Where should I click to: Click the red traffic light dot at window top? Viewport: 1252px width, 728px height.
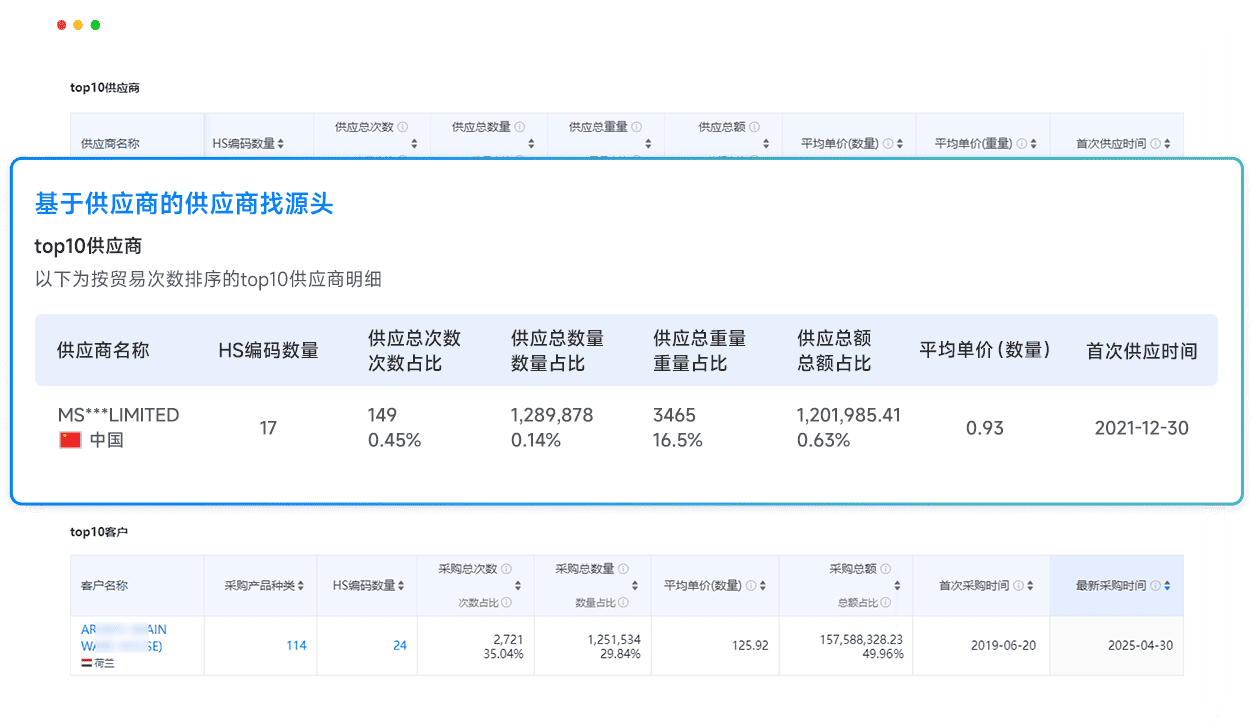pyautogui.click(x=61, y=23)
